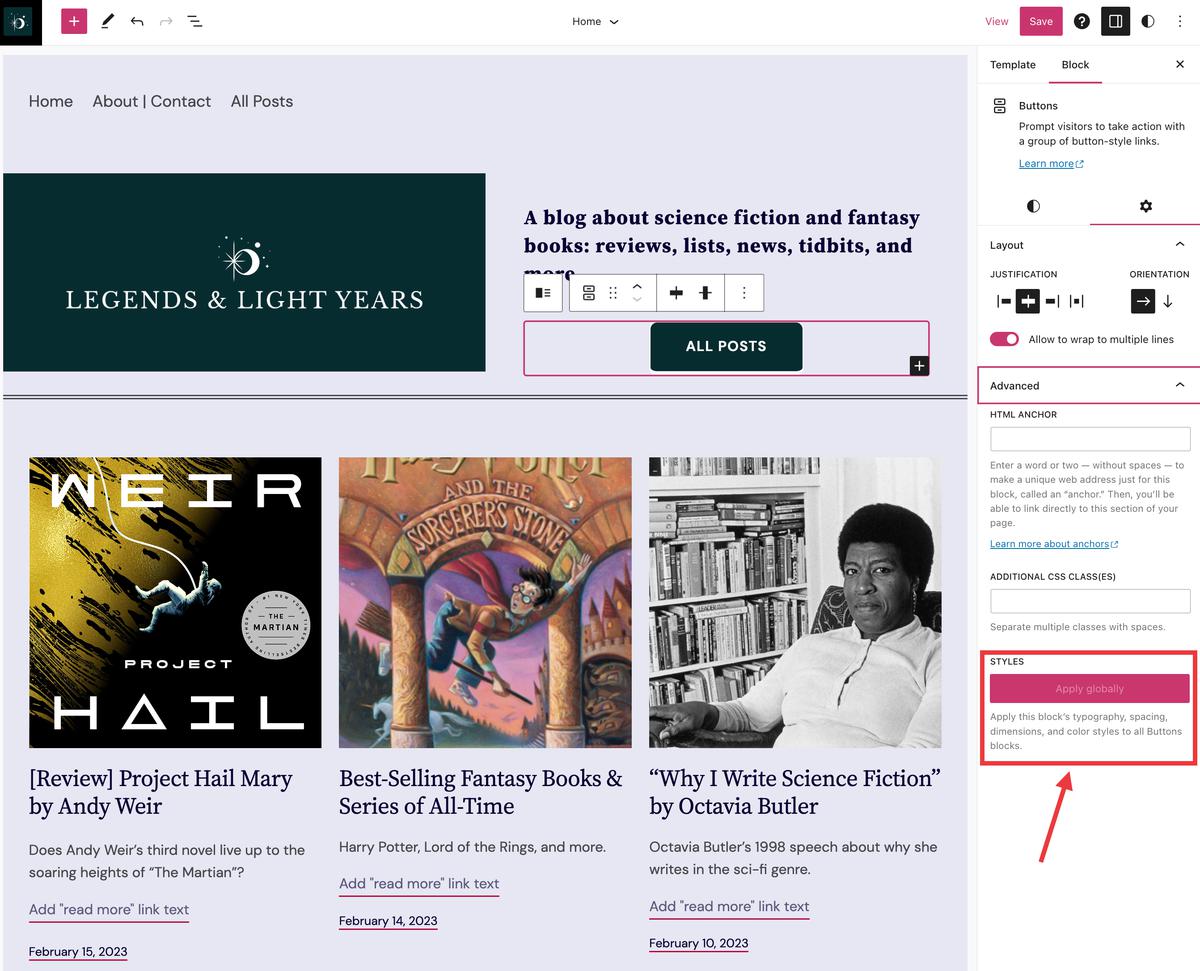This screenshot has width=1200, height=971.
Task: Switch to the Template tab
Action: pos(1012,65)
